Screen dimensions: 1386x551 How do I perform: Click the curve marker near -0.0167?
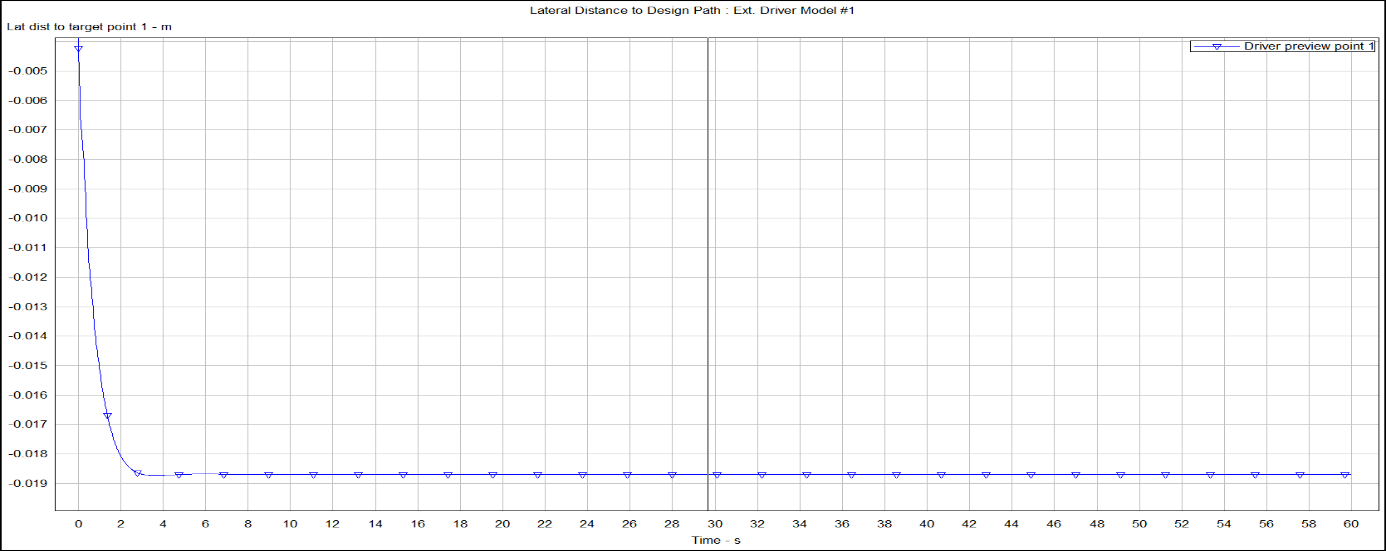click(107, 416)
